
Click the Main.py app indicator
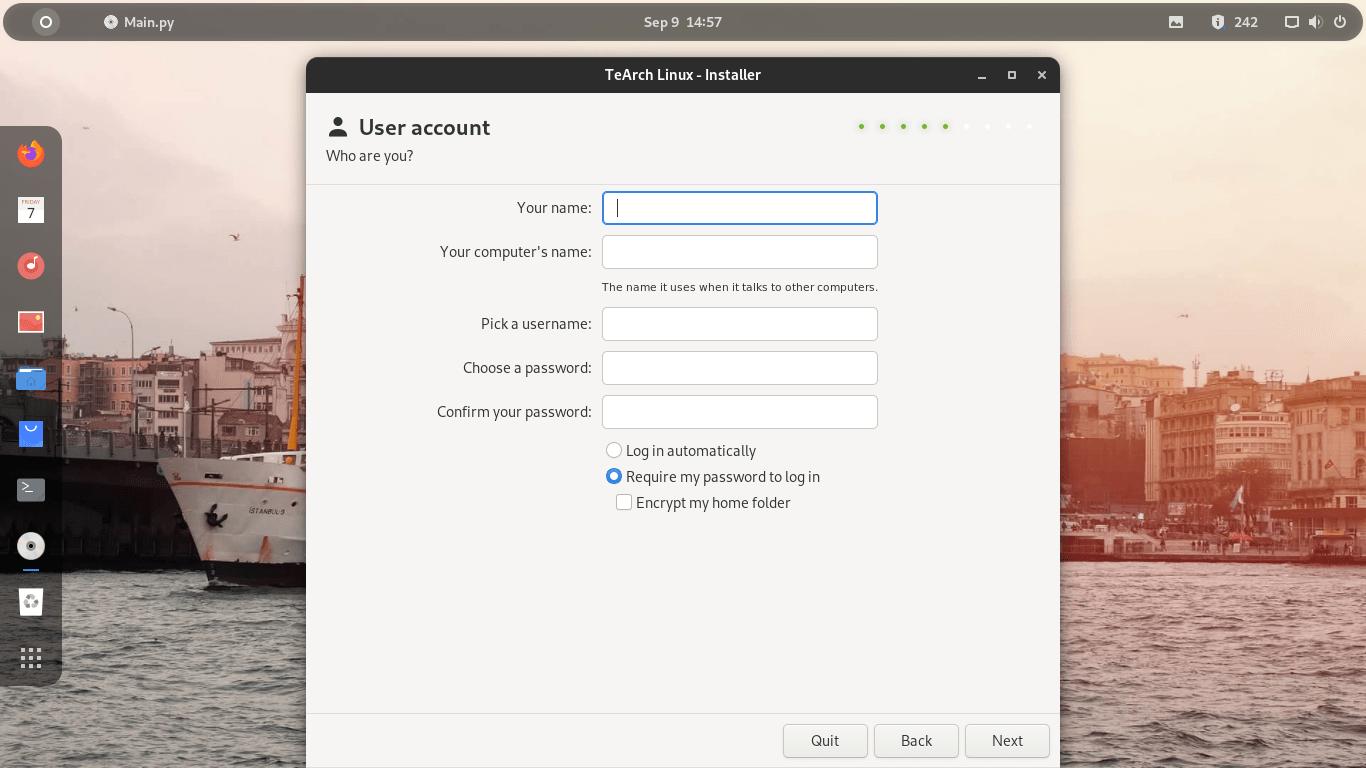[x=139, y=22]
